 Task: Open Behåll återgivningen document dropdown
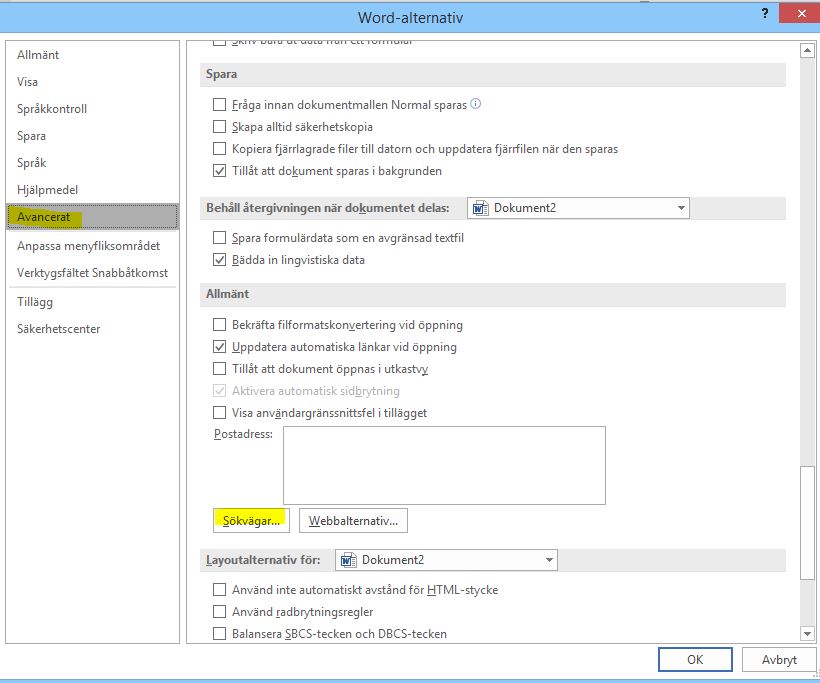tap(578, 208)
